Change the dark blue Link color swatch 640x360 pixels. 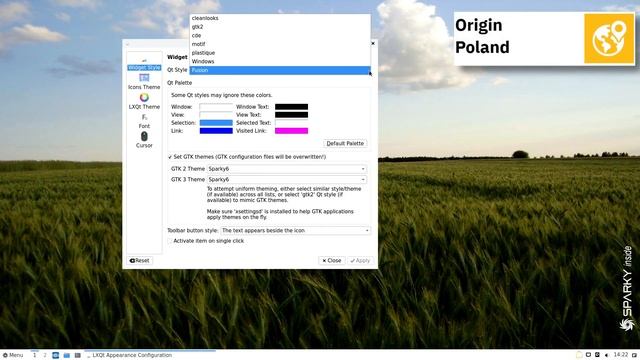tap(216, 131)
